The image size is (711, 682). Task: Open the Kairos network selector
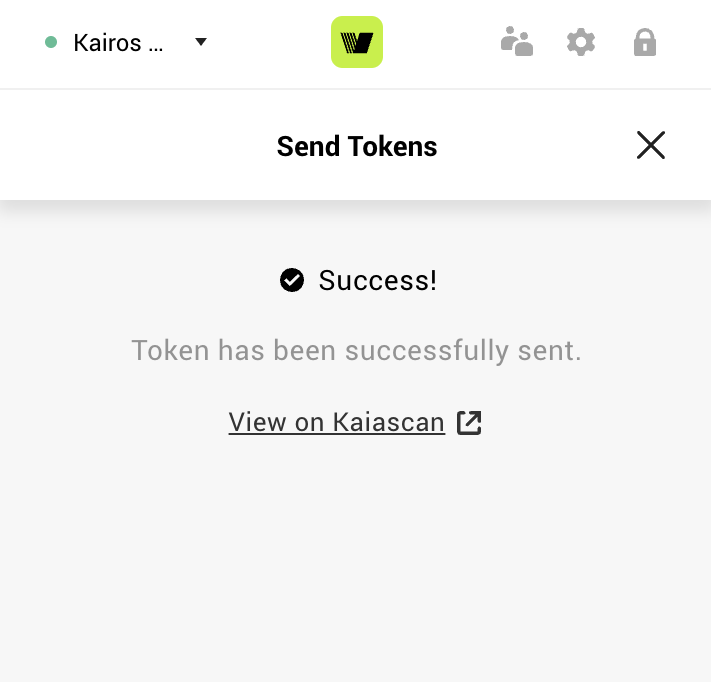tap(126, 42)
